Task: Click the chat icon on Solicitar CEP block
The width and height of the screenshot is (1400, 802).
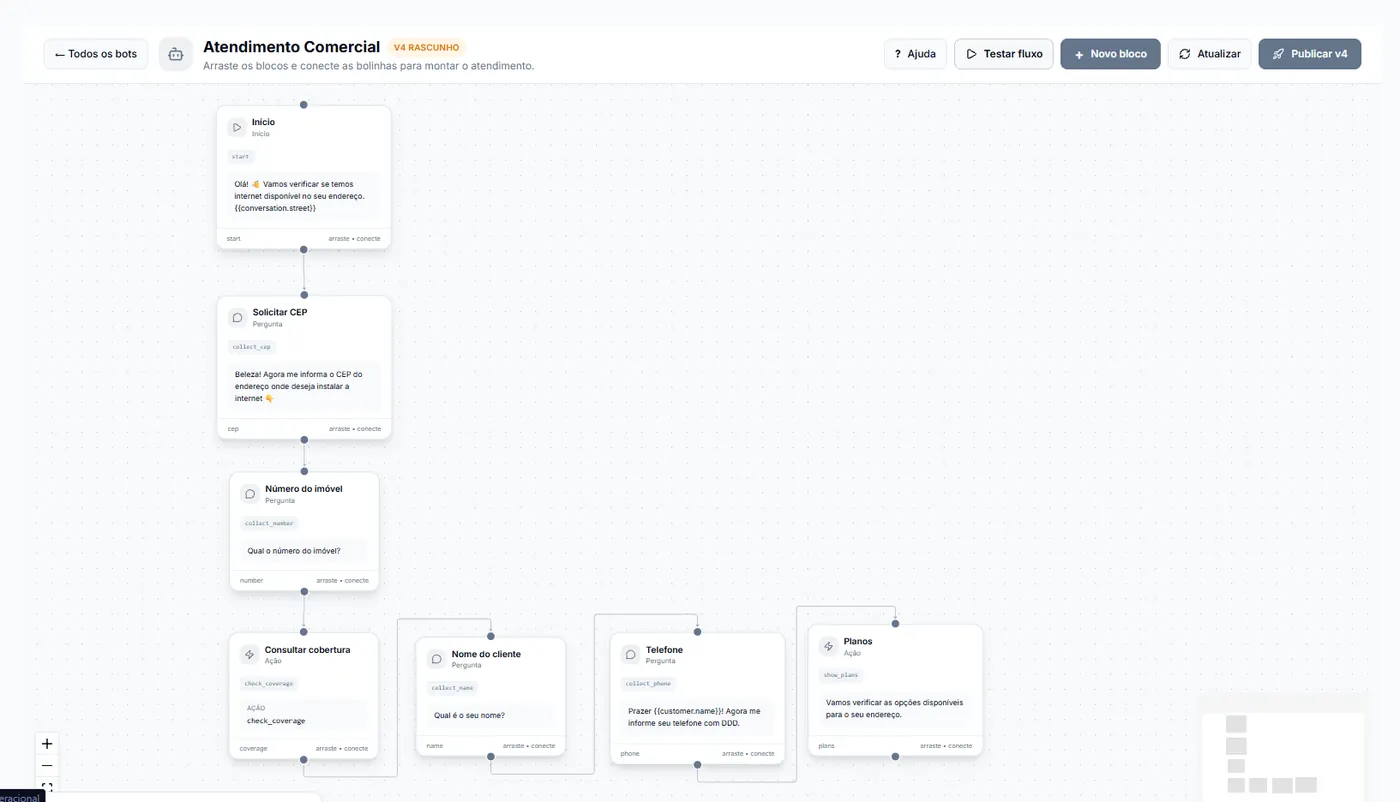Action: [x=237, y=317]
